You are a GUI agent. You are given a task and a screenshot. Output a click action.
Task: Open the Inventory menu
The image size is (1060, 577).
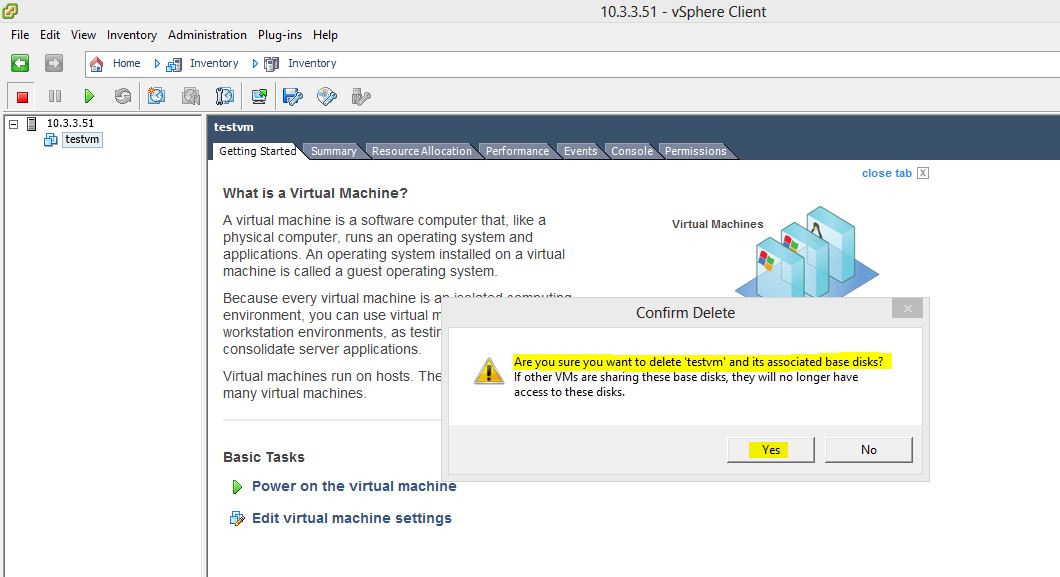click(132, 34)
